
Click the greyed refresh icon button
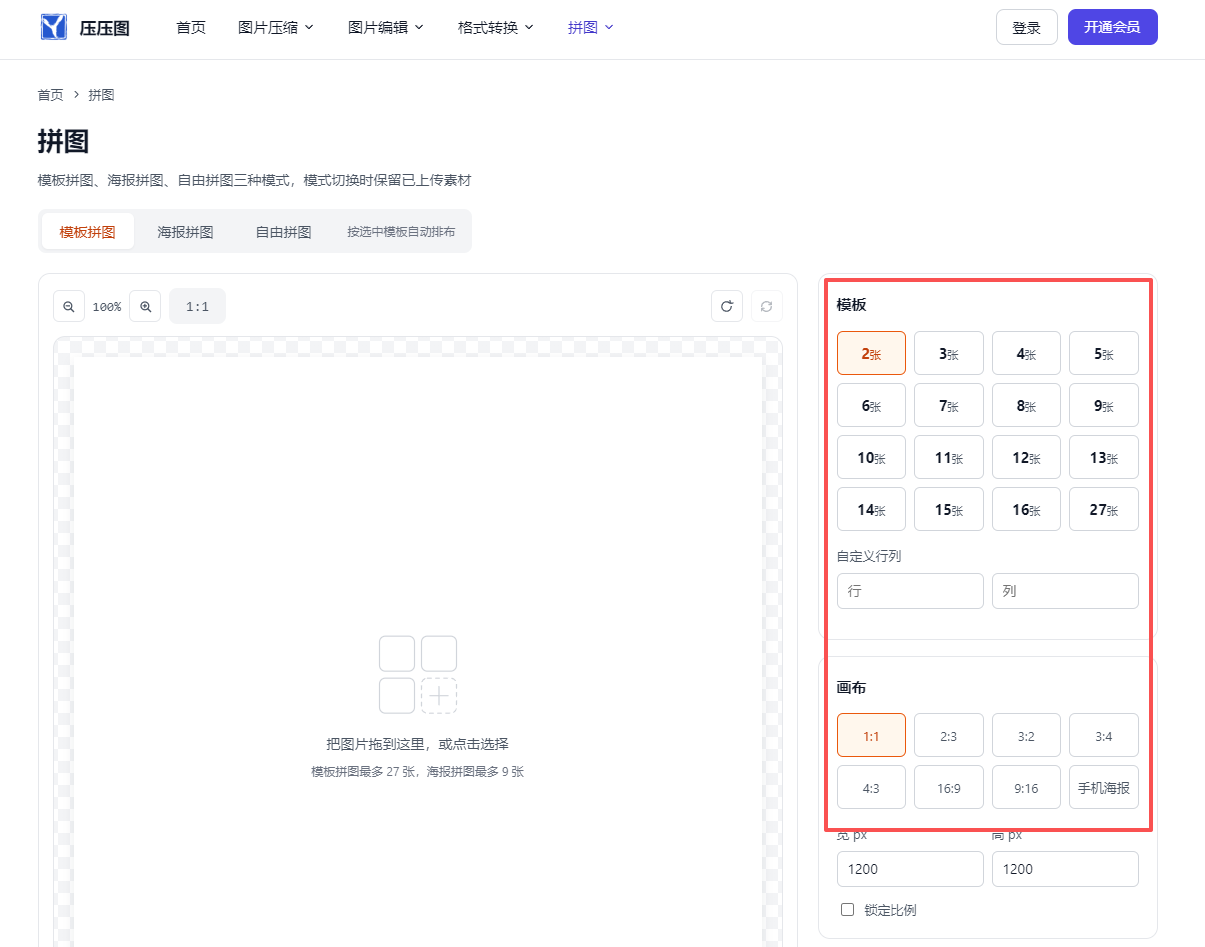[766, 306]
